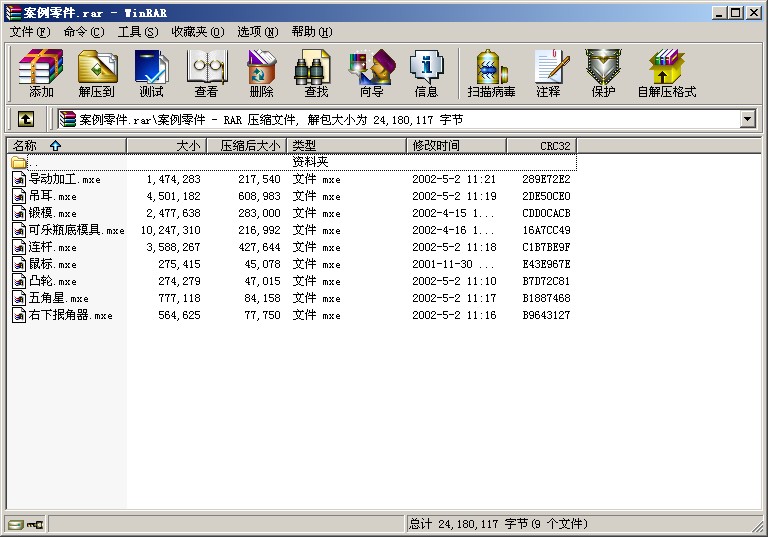Click the Test (测试) toolbar icon
The height and width of the screenshot is (537, 768).
(x=151, y=73)
